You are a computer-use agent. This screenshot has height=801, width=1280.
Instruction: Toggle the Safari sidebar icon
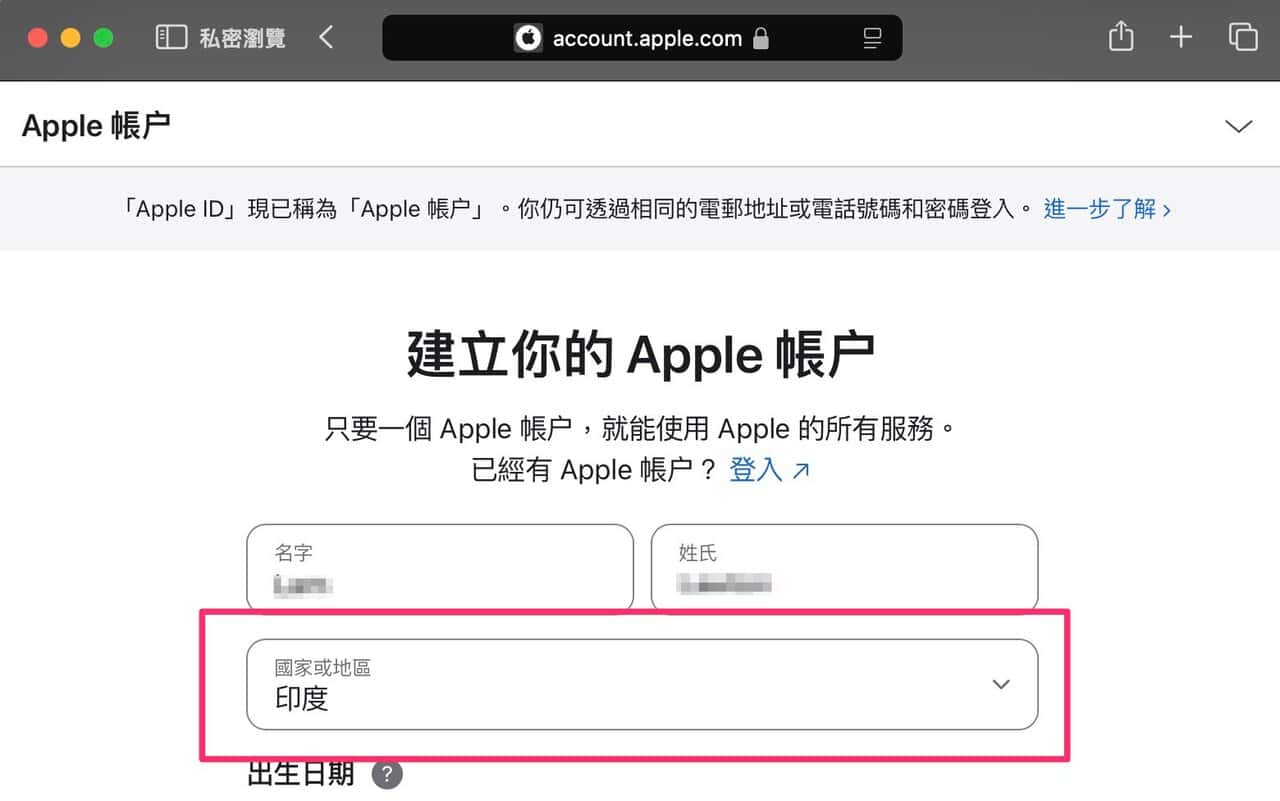tap(171, 38)
